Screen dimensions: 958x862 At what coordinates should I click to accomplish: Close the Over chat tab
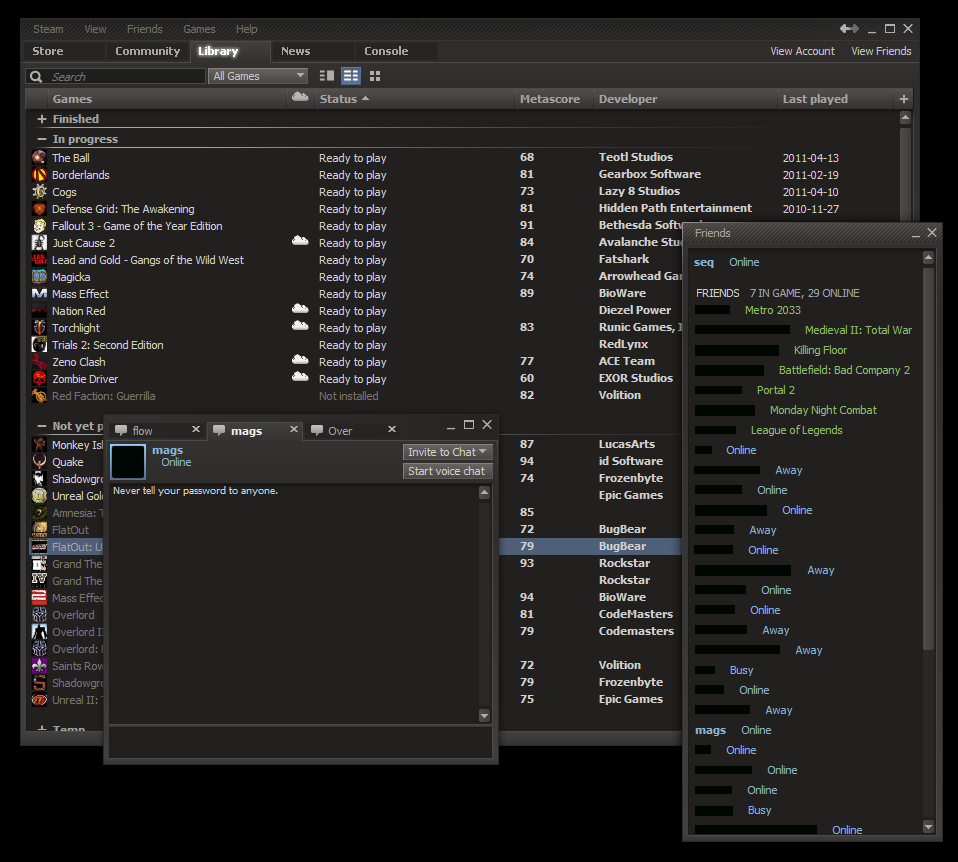(392, 429)
